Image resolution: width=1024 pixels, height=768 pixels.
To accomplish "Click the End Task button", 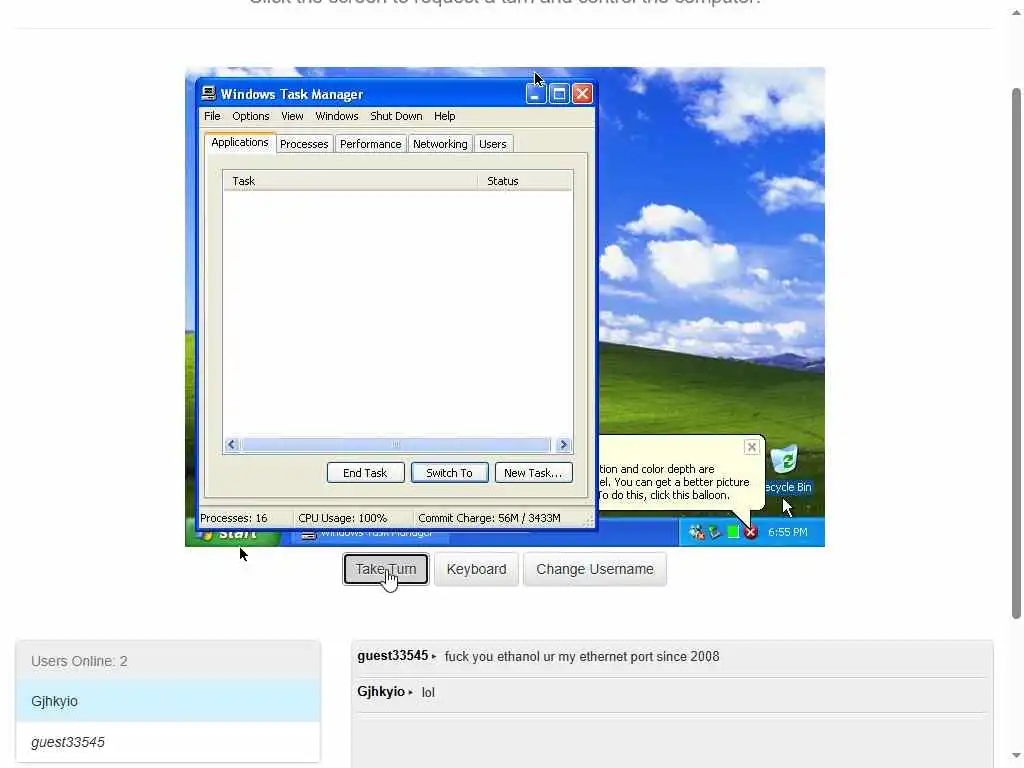I will pyautogui.click(x=365, y=473).
